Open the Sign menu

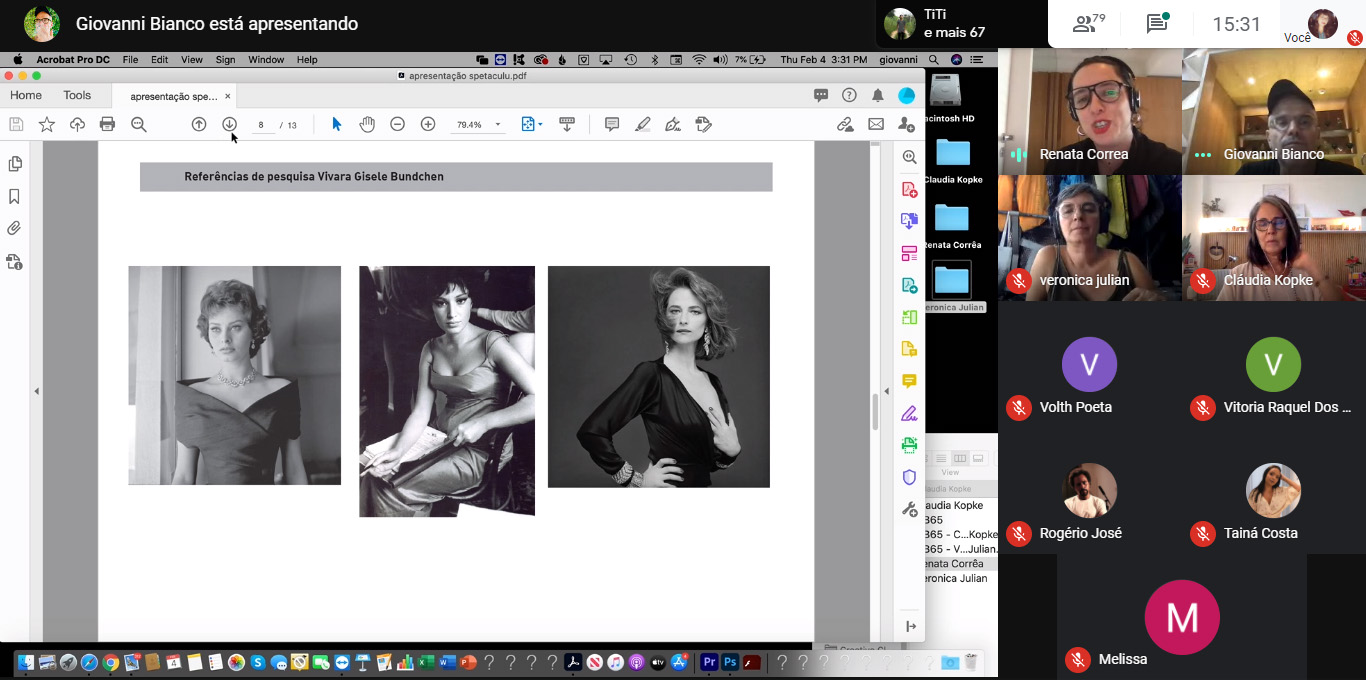click(x=225, y=60)
